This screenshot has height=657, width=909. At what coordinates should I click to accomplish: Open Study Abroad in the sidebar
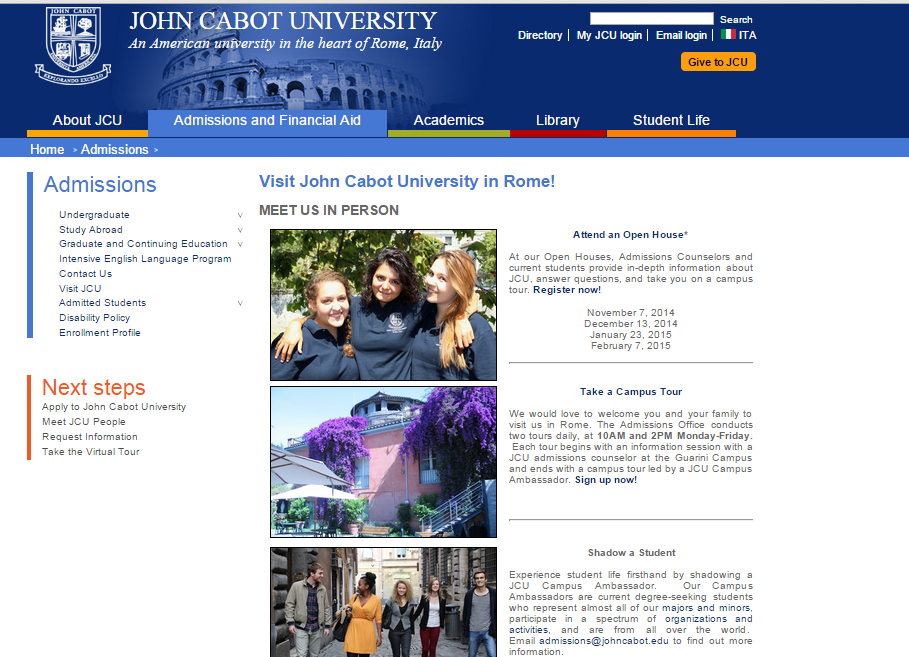pos(91,230)
